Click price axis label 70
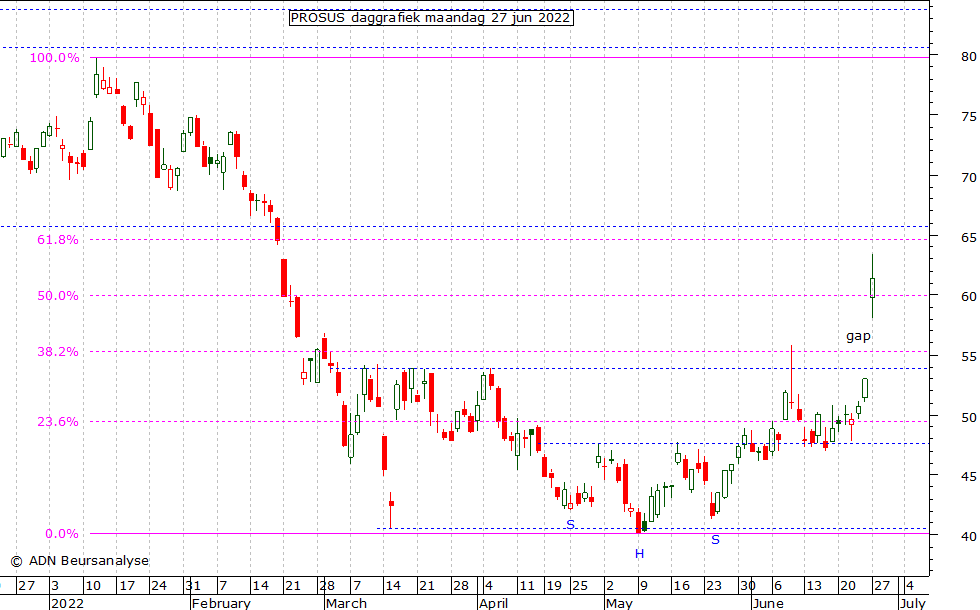This screenshot has height=610, width=980. click(x=969, y=178)
